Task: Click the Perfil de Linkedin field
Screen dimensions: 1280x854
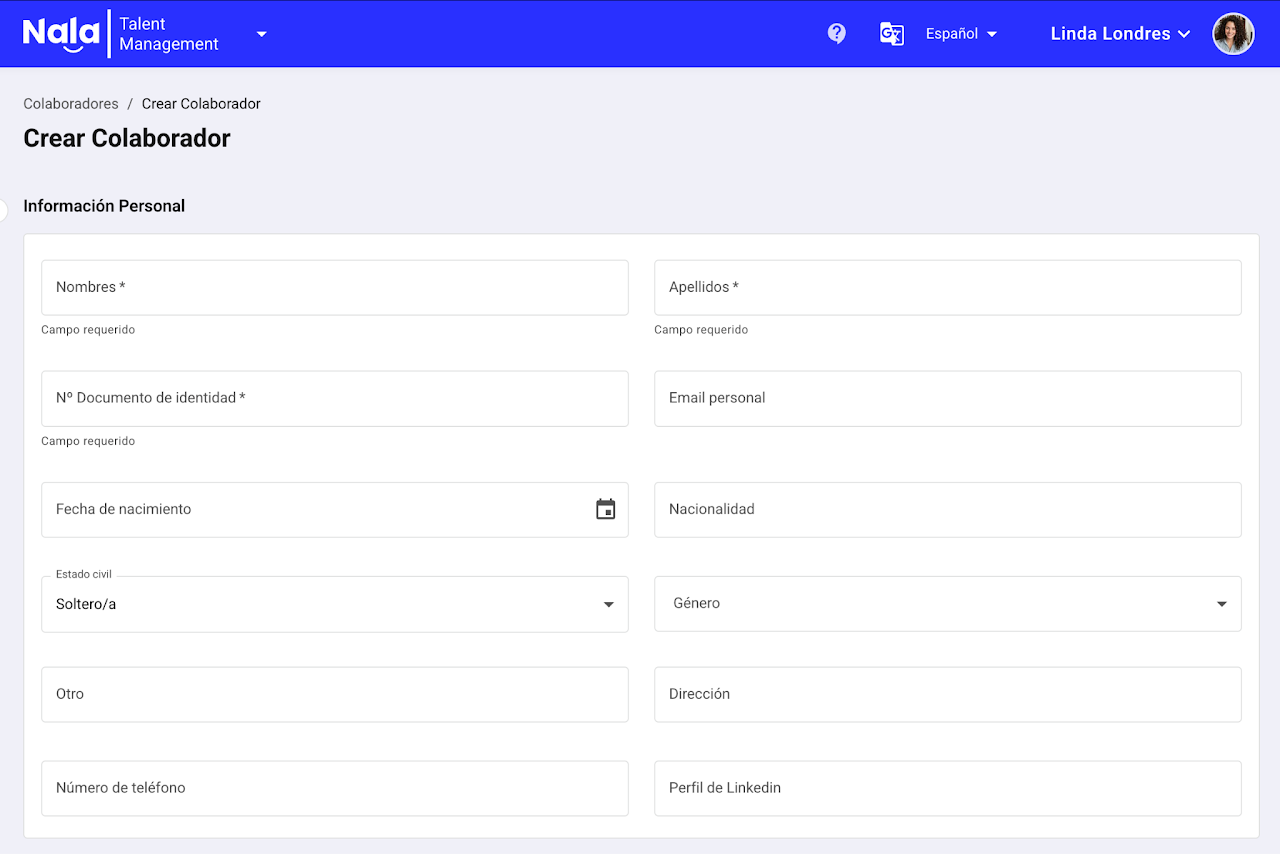Action: pos(947,789)
